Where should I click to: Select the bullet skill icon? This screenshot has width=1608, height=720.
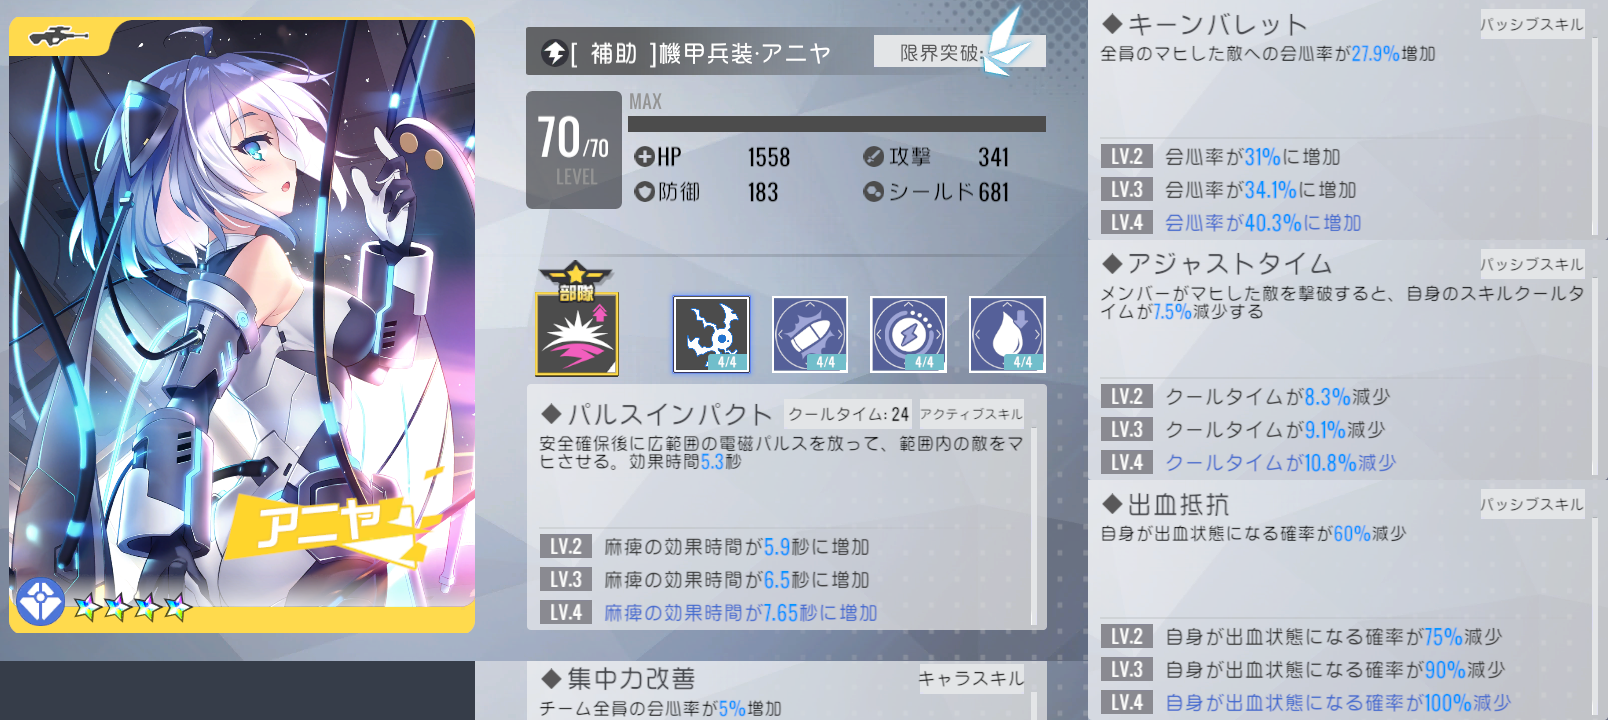pos(810,334)
